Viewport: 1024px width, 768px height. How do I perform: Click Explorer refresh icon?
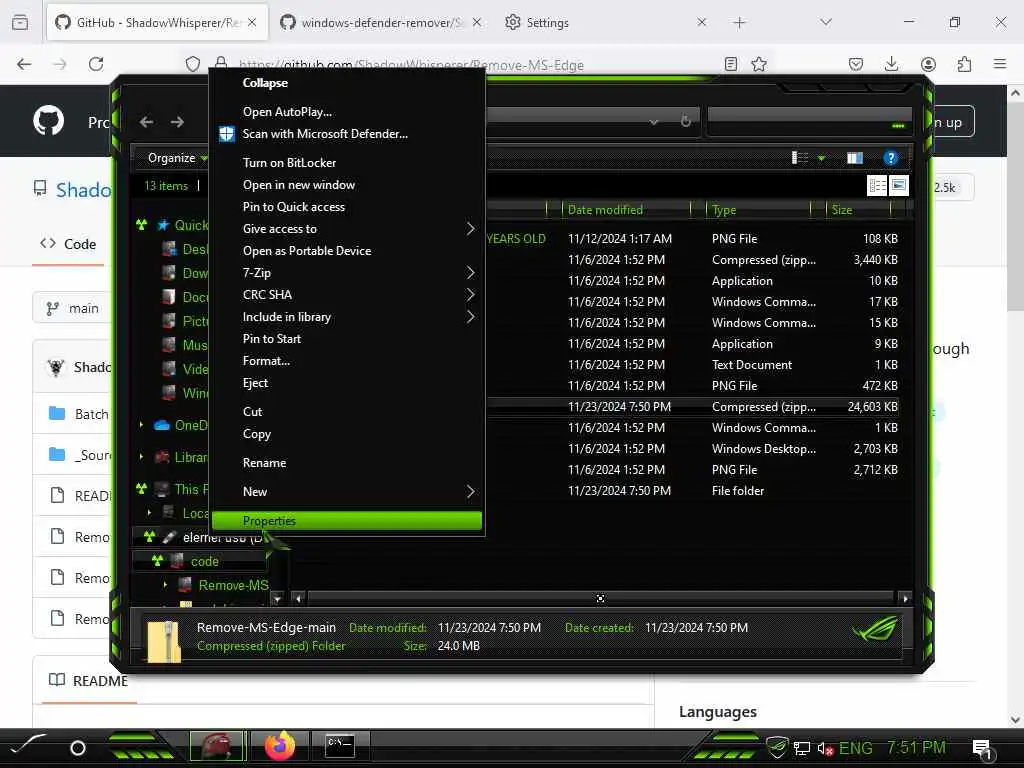coord(685,121)
